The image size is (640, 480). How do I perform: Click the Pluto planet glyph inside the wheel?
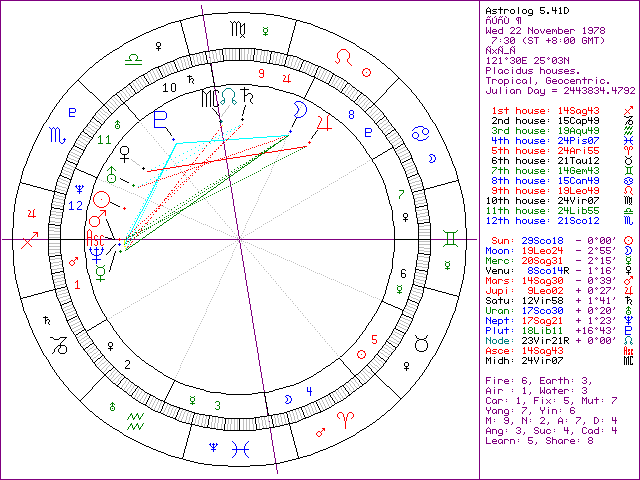159,117
